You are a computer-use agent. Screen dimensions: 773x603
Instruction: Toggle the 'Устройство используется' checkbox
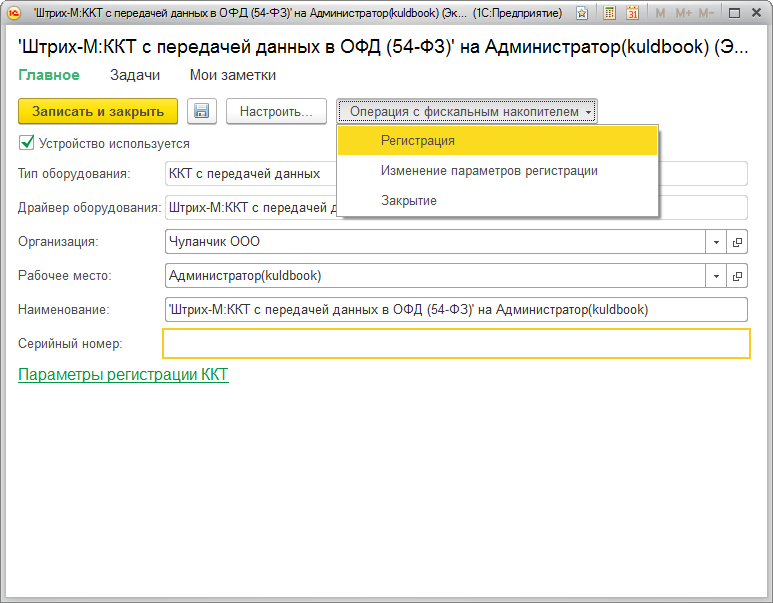(x=26, y=143)
